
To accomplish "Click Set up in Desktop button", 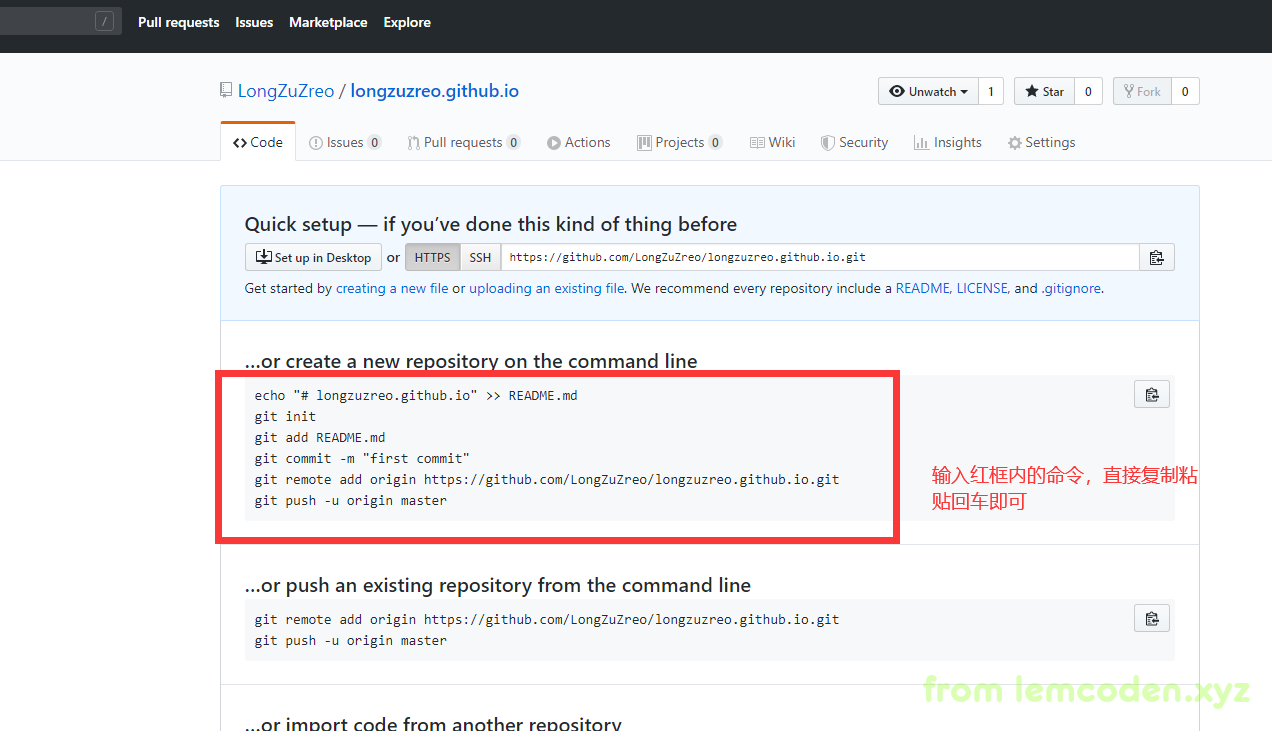I will coord(313,257).
